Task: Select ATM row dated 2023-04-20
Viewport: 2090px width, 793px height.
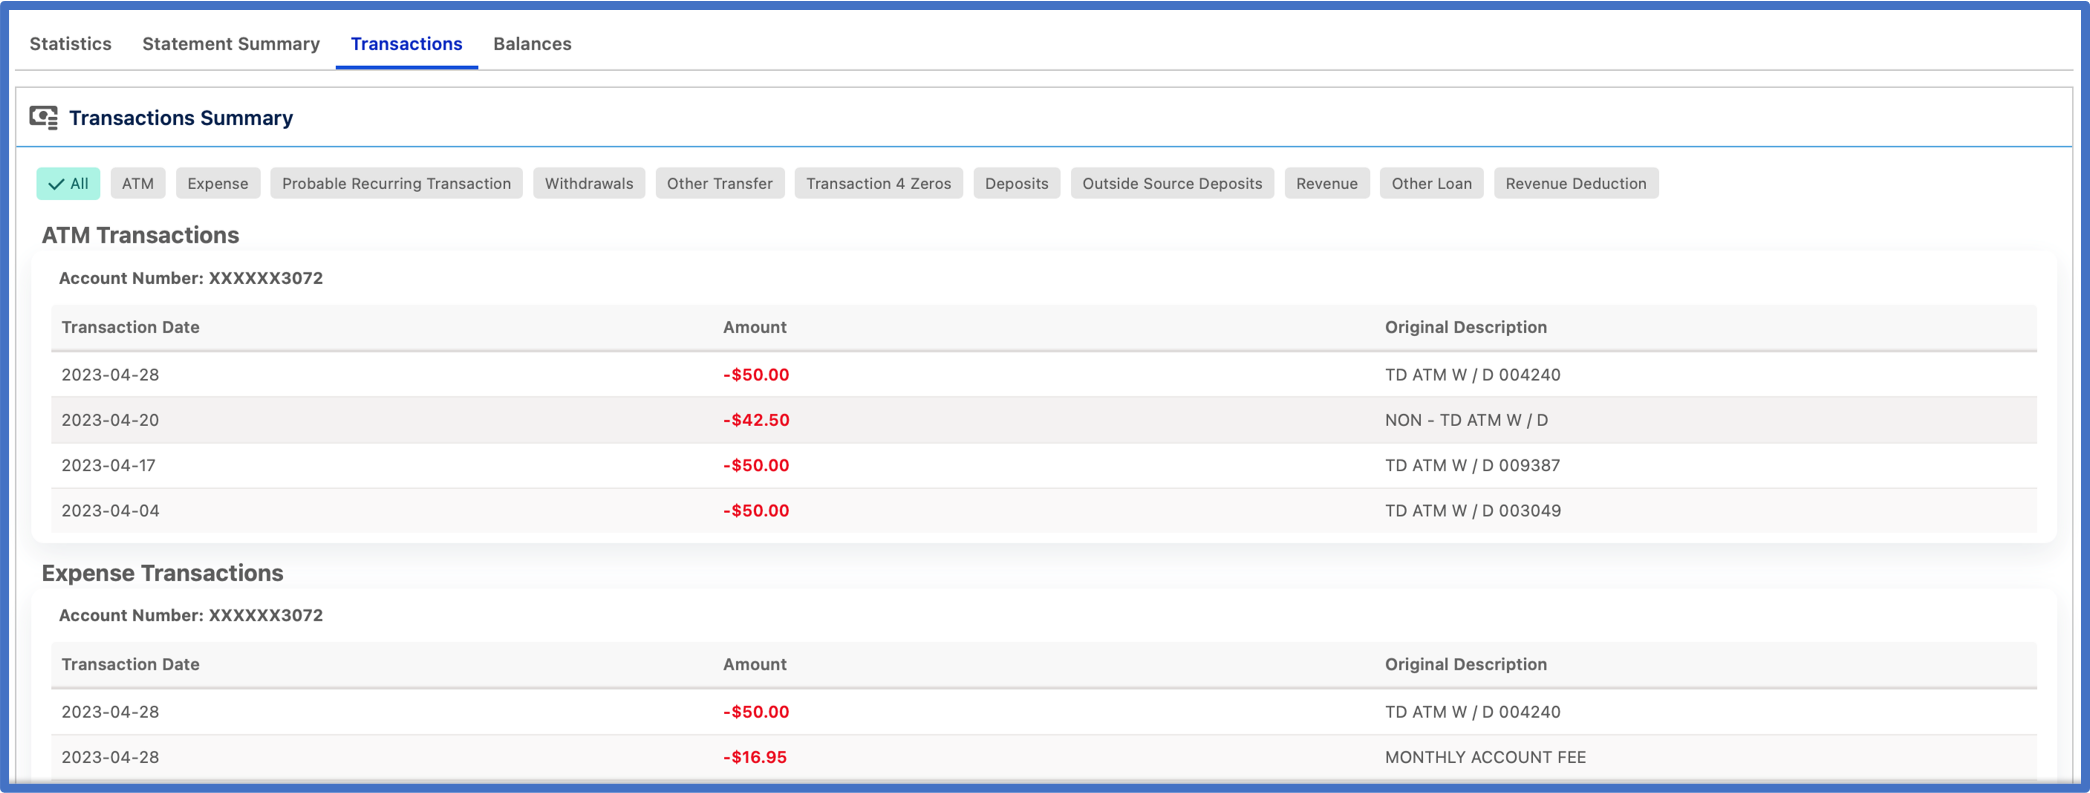Action: 1044,420
